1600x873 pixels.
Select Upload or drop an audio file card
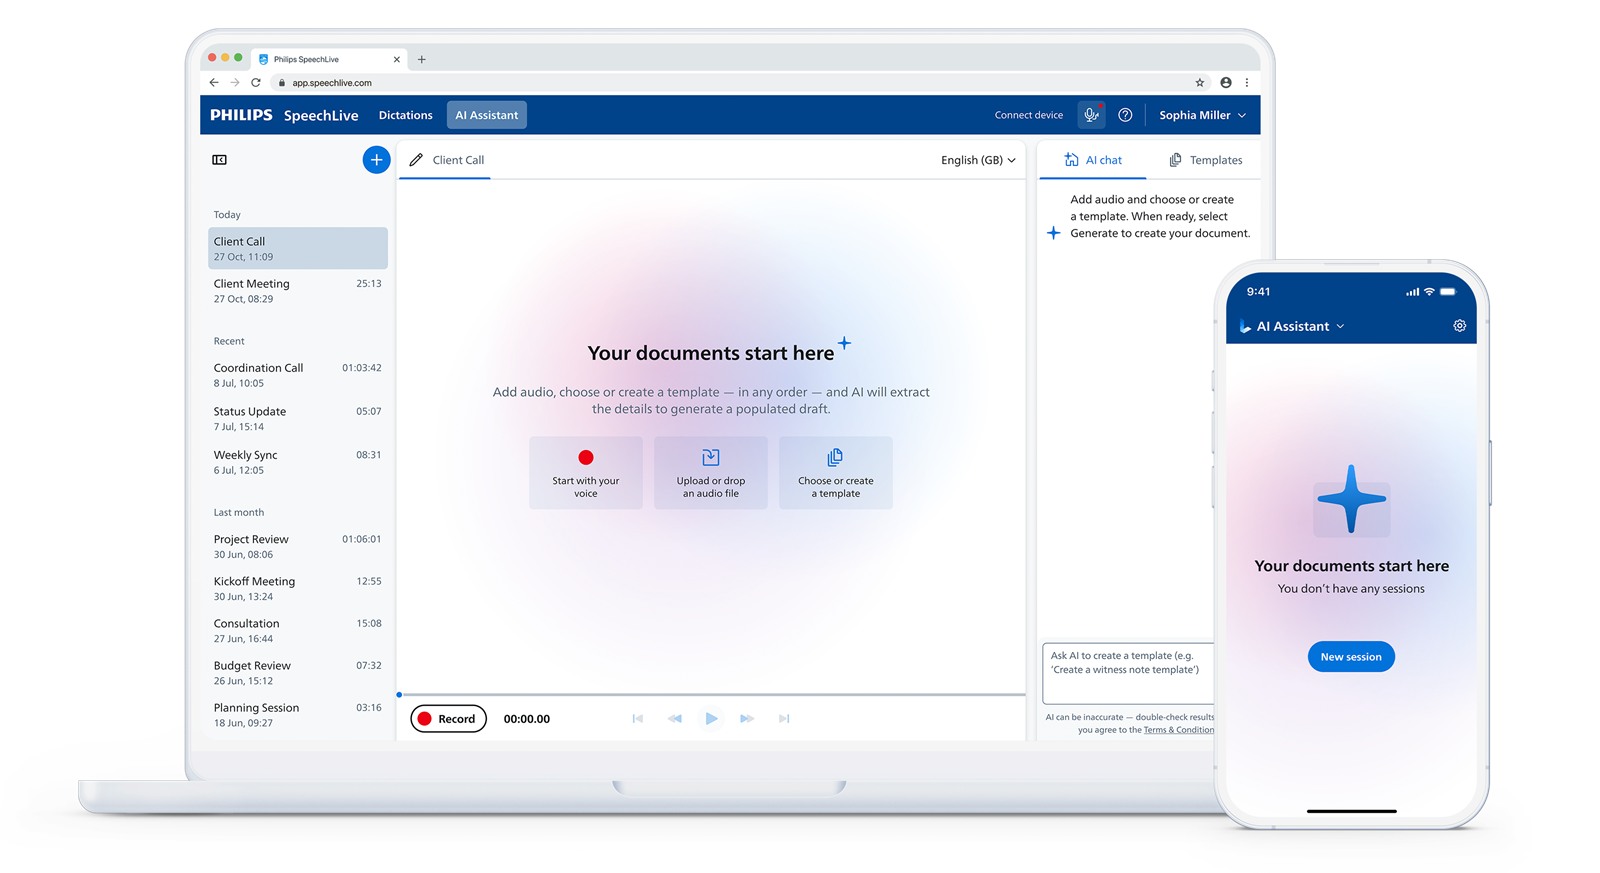(x=711, y=473)
